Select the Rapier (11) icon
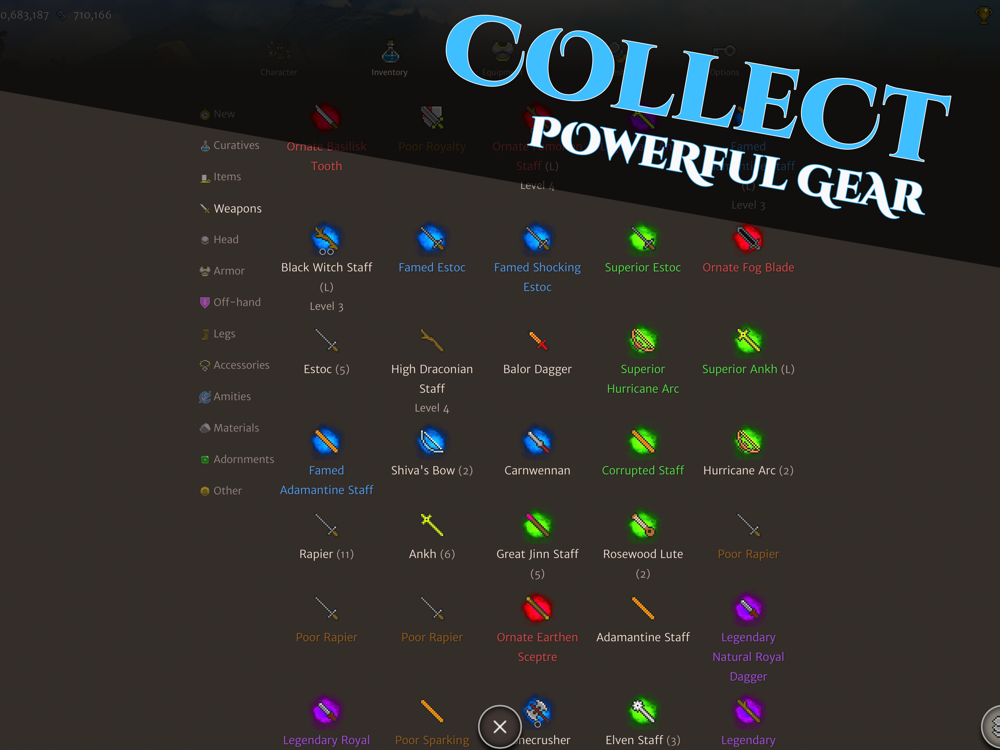Screen dimensions: 1000x750 point(327,526)
